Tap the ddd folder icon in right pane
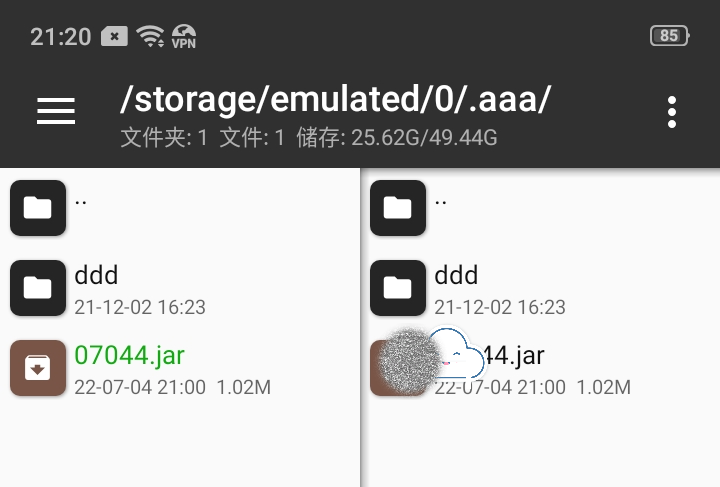720x487 pixels. coord(398,288)
